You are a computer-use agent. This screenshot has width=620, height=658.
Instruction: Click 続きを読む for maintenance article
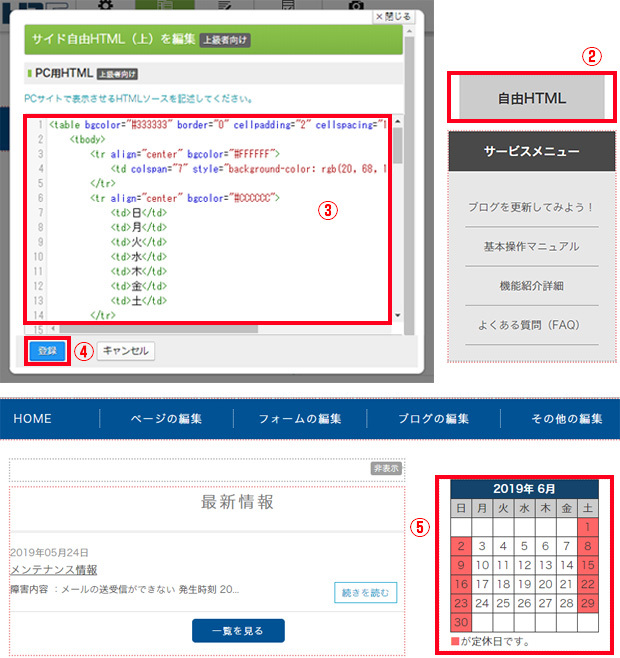tap(365, 593)
